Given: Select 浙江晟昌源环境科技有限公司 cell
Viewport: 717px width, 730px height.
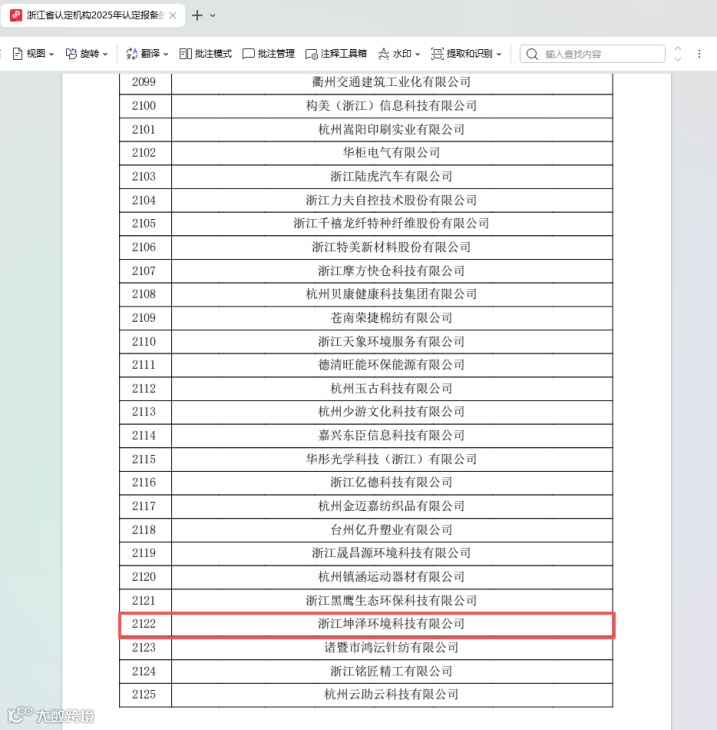Looking at the screenshot, I should (x=392, y=554).
